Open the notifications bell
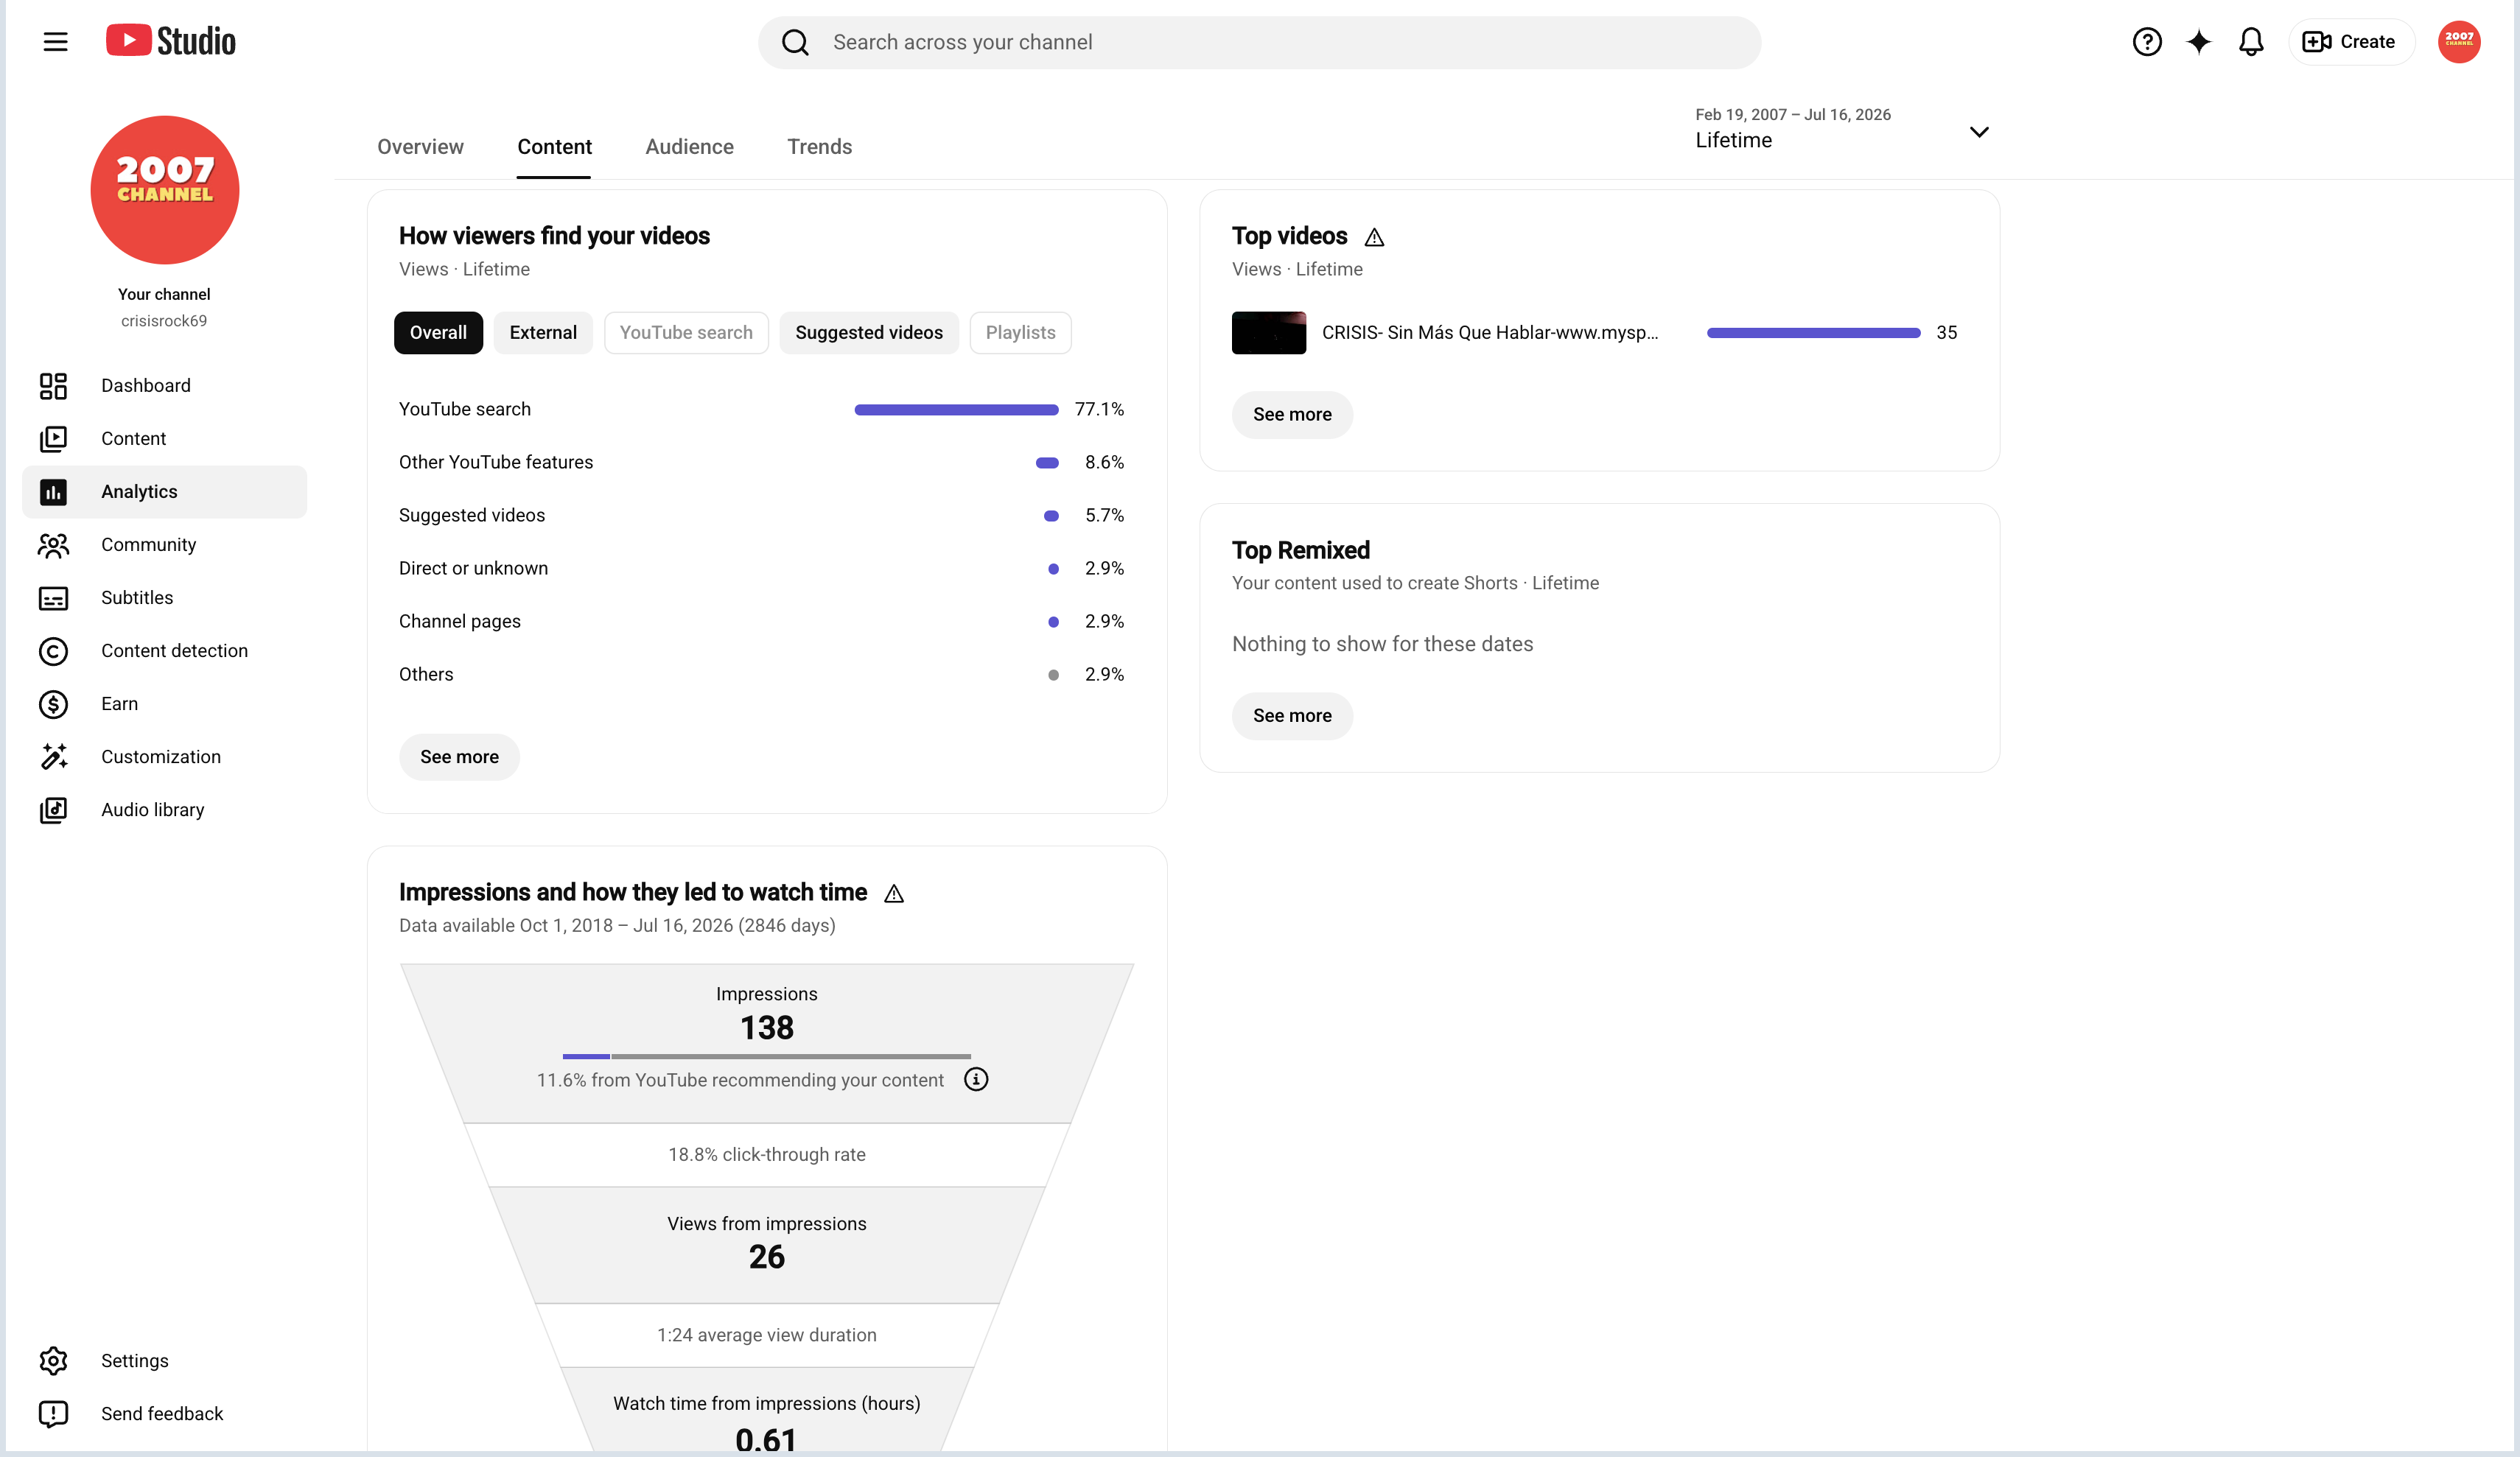Image resolution: width=2520 pixels, height=1457 pixels. [x=2250, y=42]
